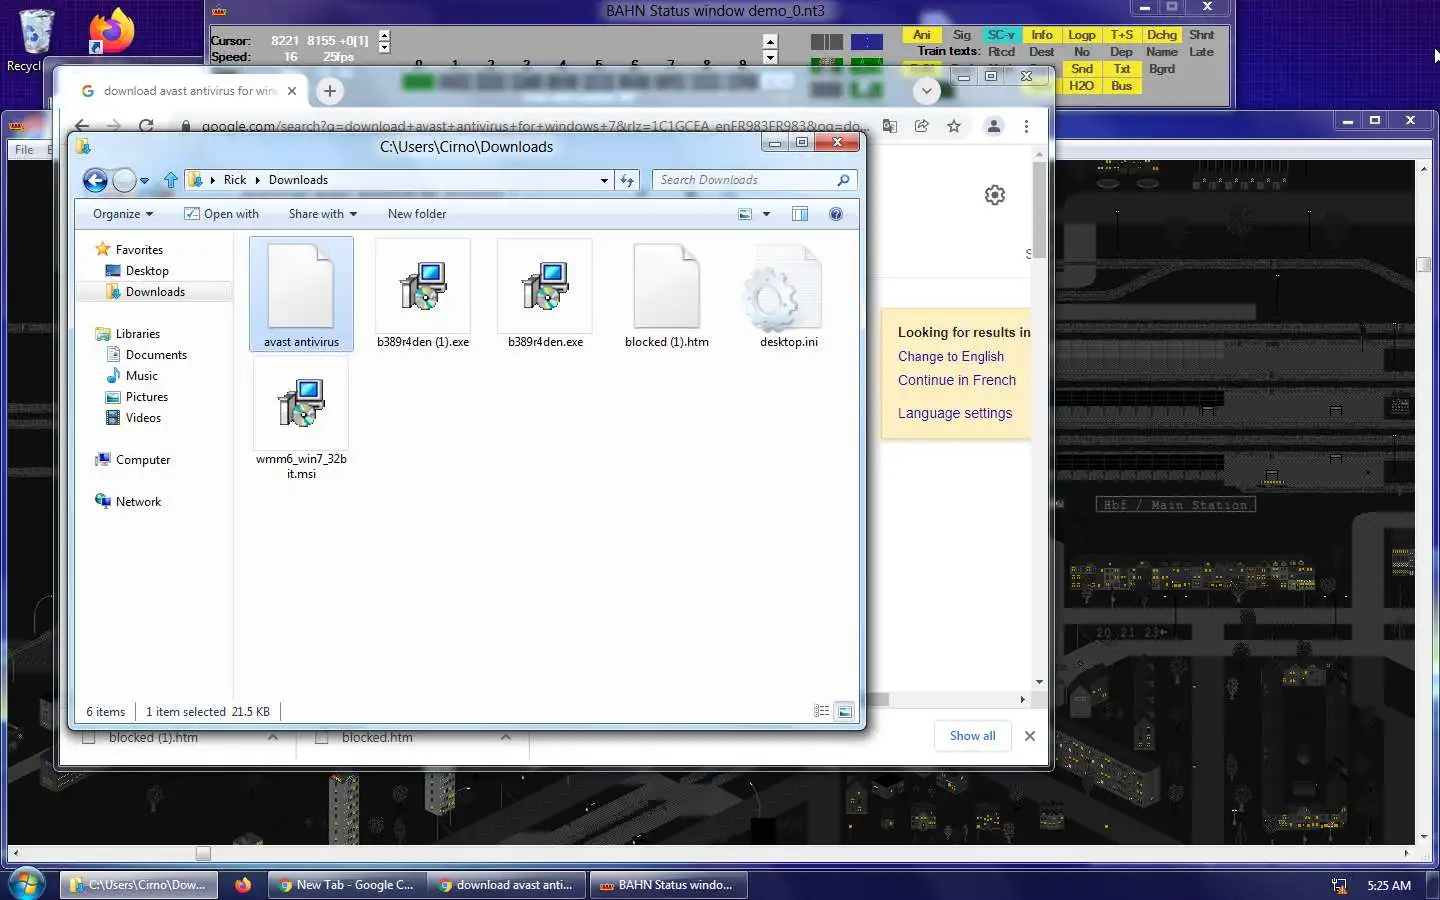This screenshot has width=1440, height=900.
Task: Launch Firefox from the taskbar
Action: pos(243,885)
